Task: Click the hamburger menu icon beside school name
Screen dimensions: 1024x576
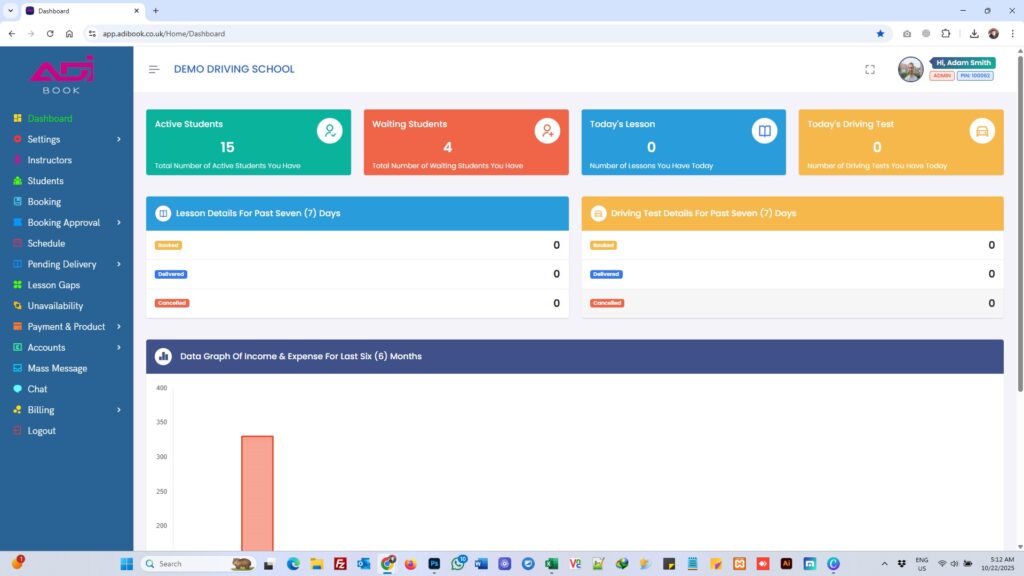Action: pos(154,69)
